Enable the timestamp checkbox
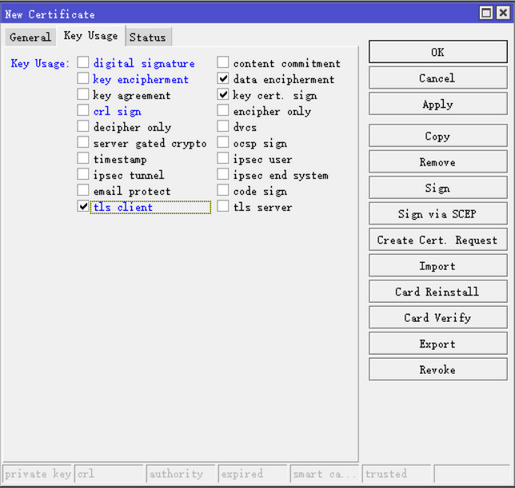The height and width of the screenshot is (488, 515). pos(83,158)
